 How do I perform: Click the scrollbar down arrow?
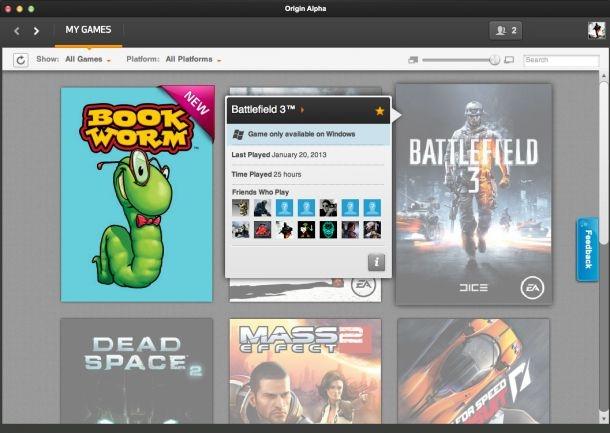point(603,419)
